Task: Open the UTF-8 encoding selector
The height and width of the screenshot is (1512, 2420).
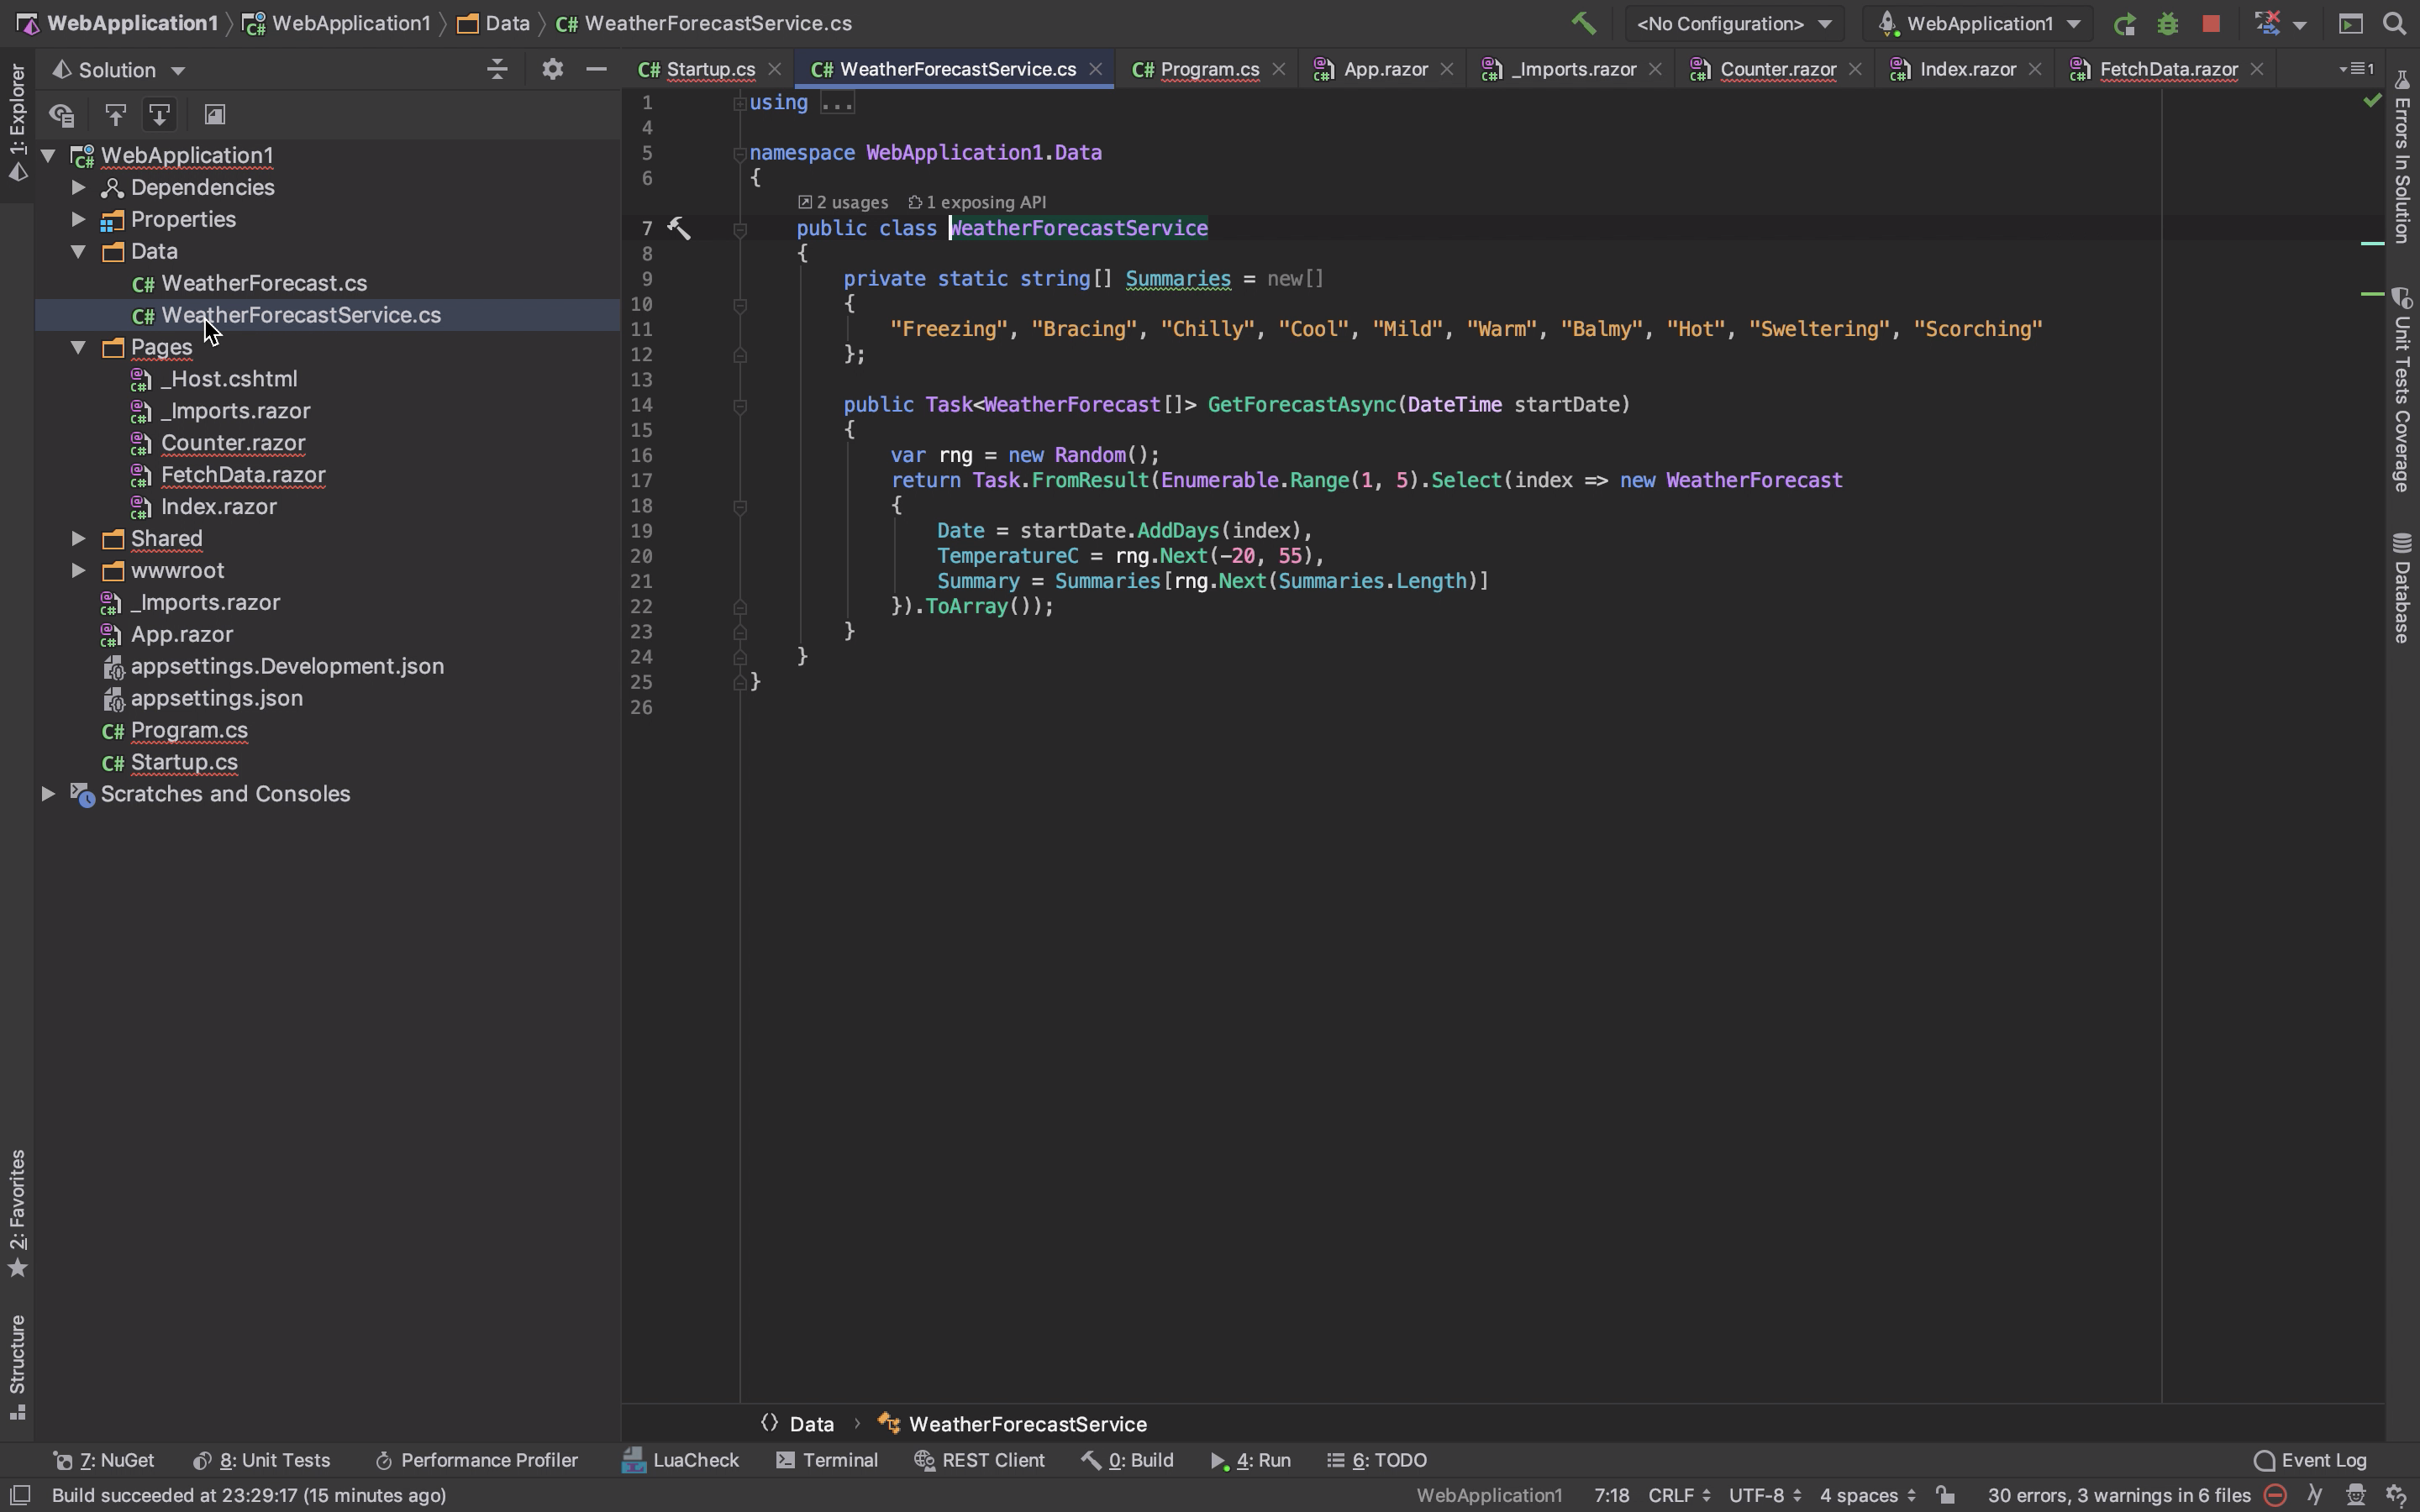Action: coord(1765,1495)
